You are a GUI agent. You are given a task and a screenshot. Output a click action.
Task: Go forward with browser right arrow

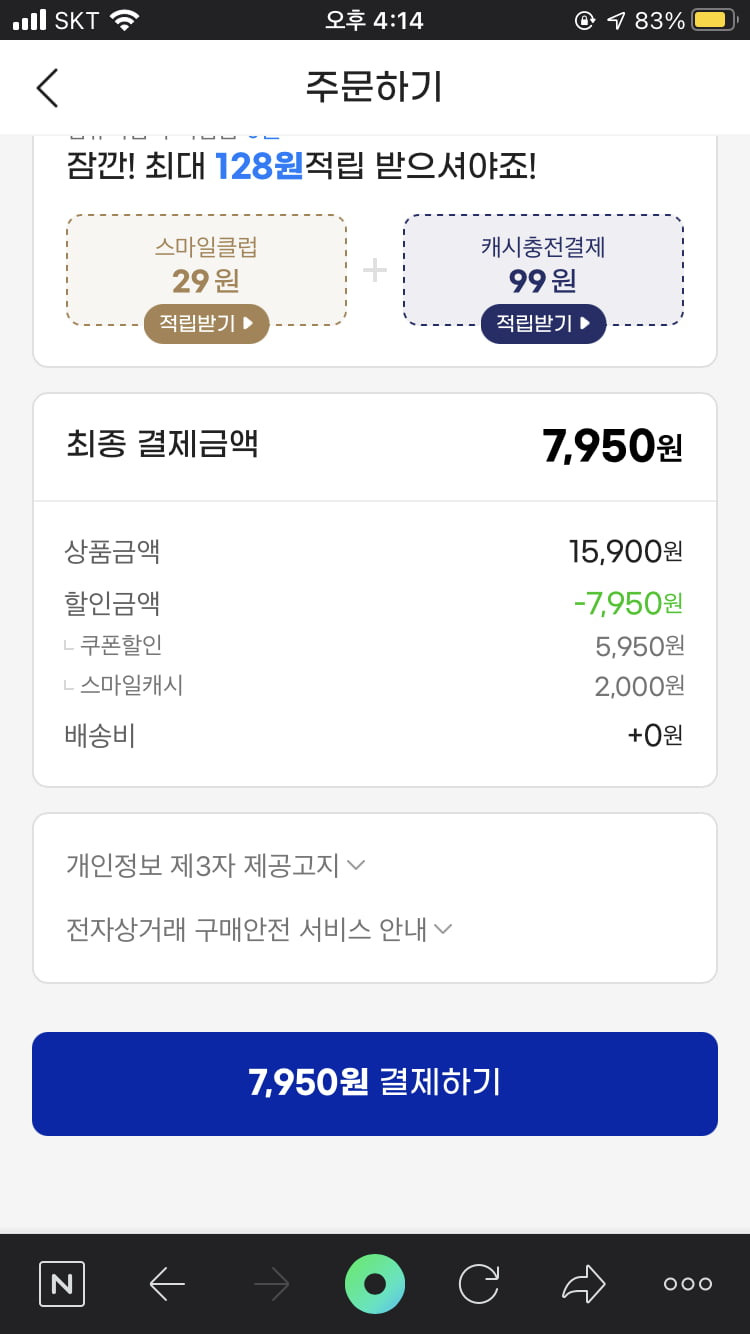[271, 1283]
